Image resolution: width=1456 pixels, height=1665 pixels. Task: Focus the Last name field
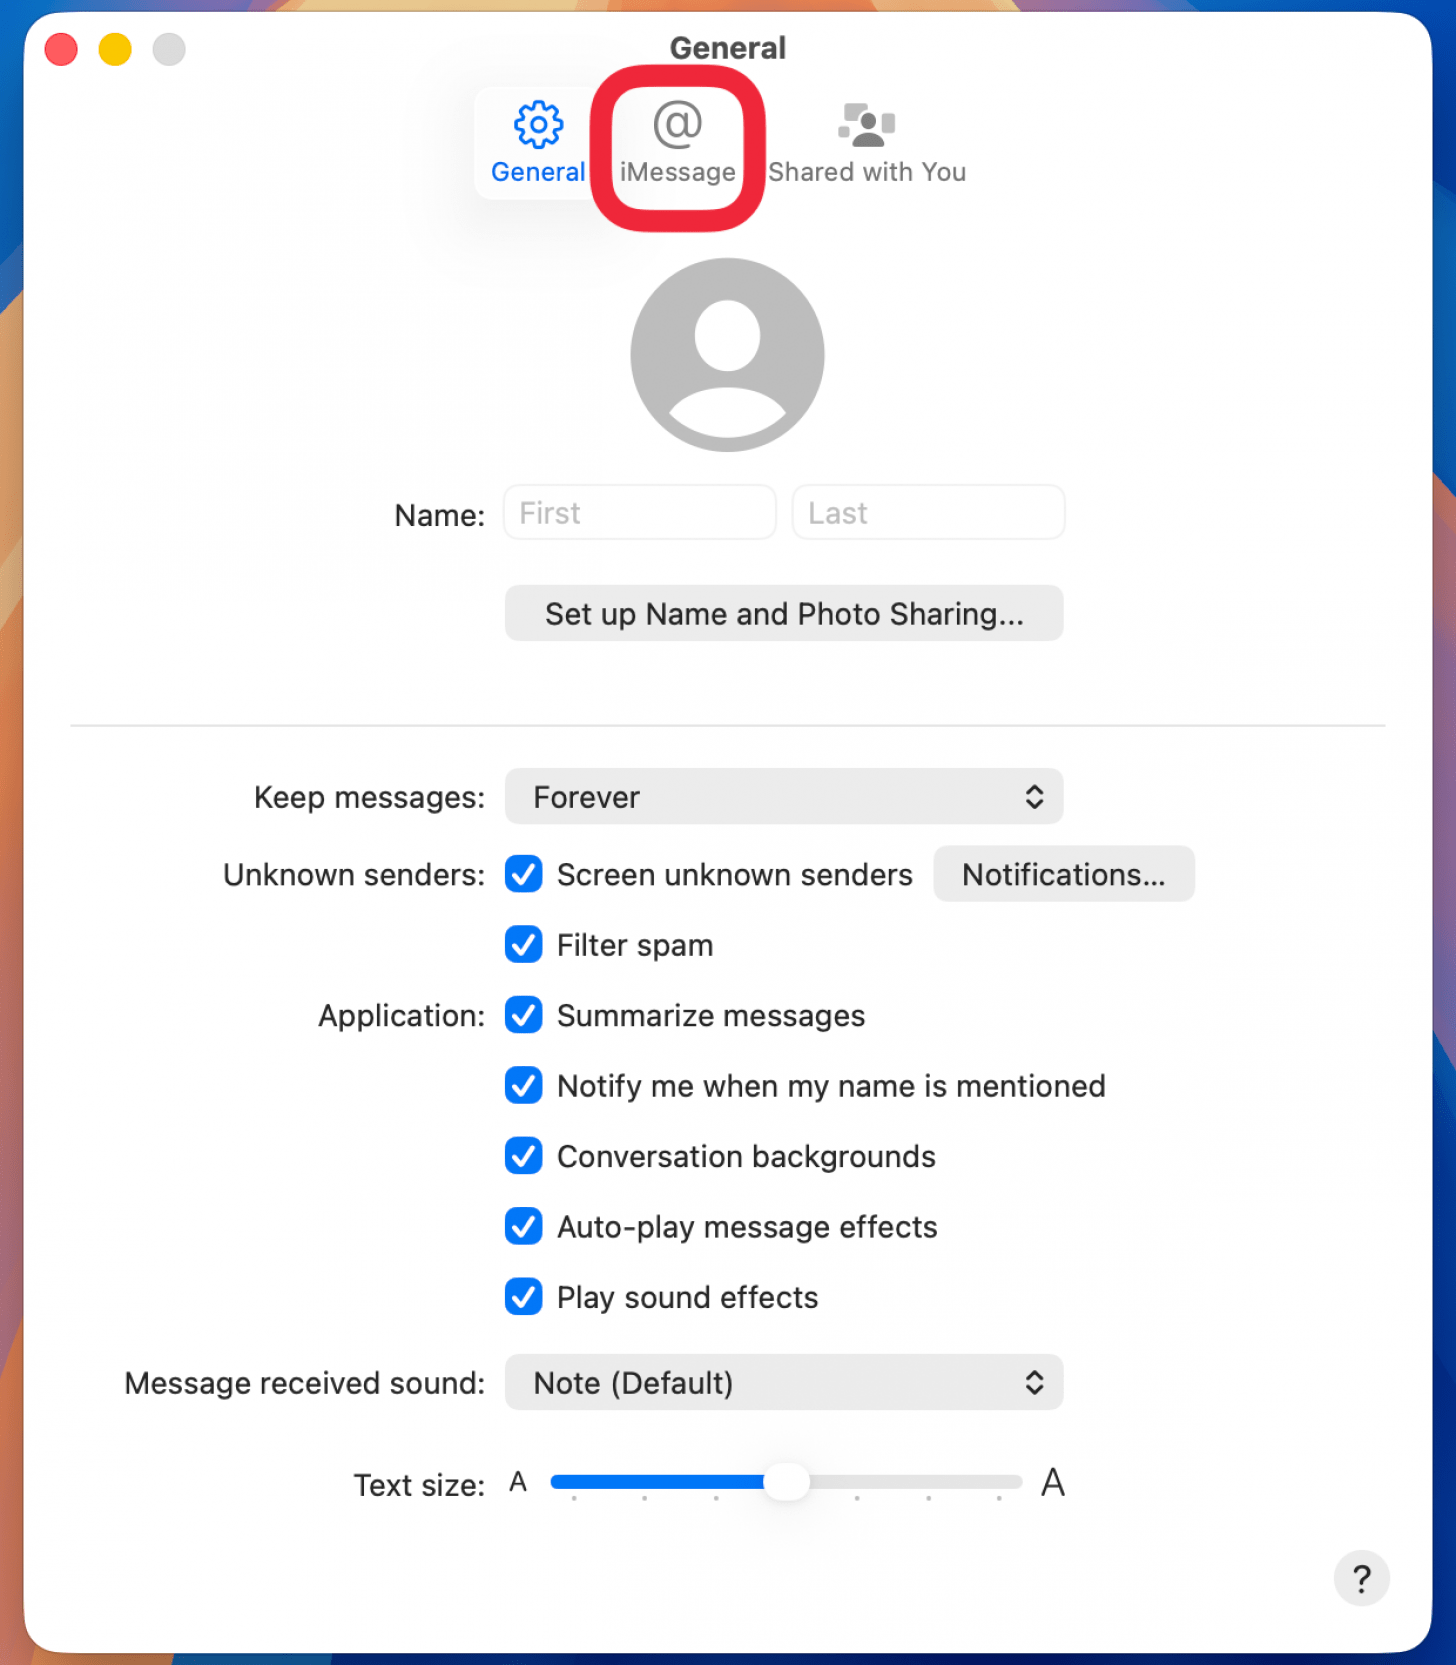[x=928, y=513]
